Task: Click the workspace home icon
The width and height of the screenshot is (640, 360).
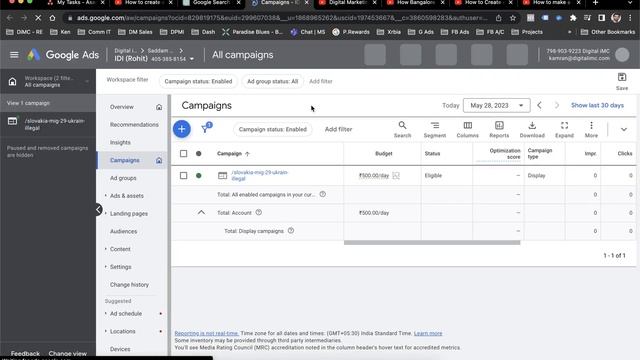Action: 13,82
